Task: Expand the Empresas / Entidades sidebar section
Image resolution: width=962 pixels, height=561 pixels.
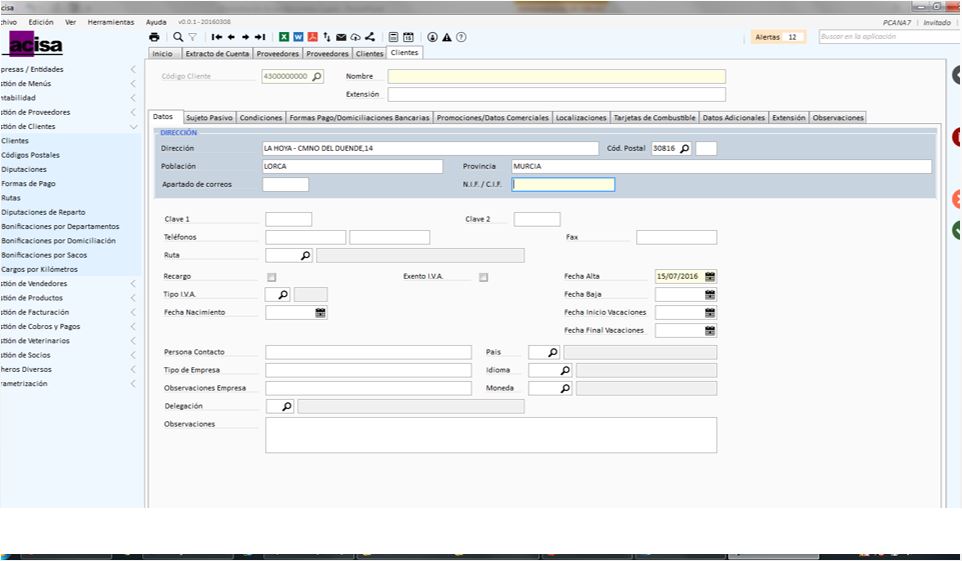Action: tap(133, 69)
